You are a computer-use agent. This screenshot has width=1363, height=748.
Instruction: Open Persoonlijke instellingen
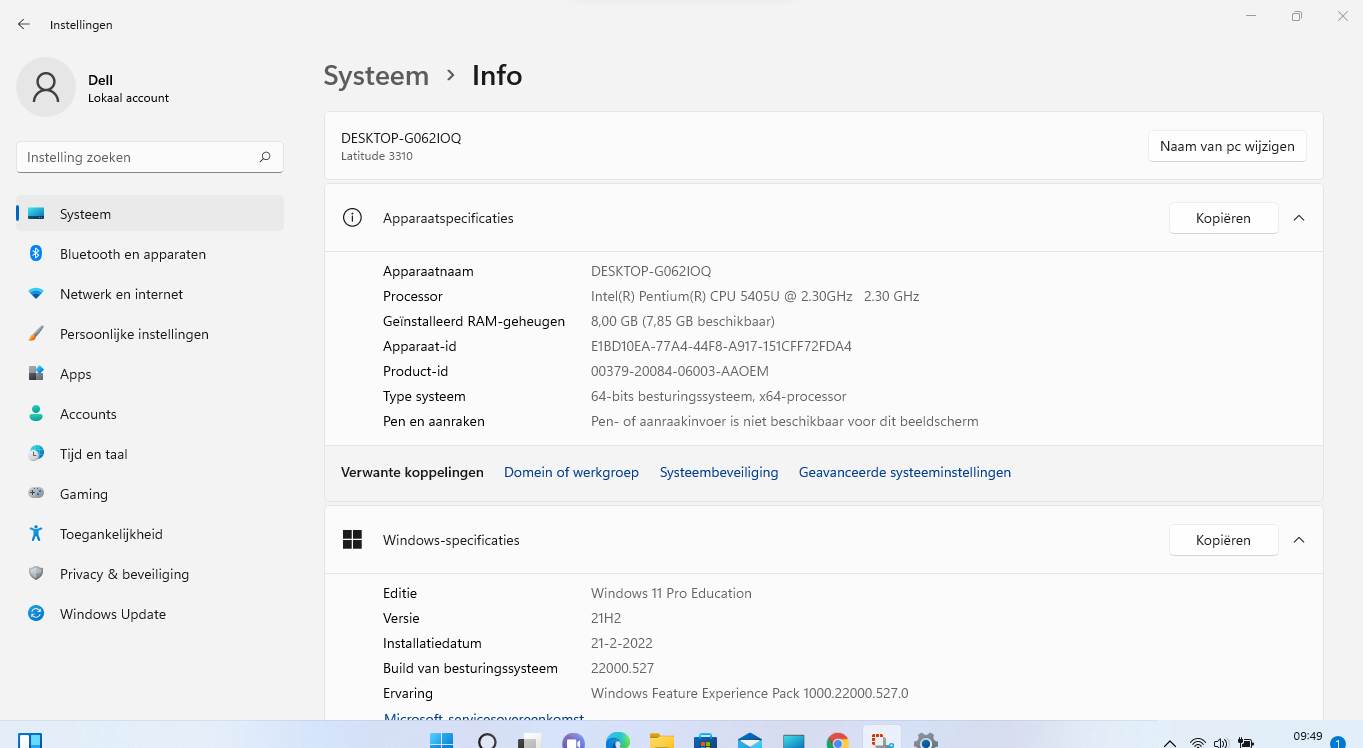[150, 334]
